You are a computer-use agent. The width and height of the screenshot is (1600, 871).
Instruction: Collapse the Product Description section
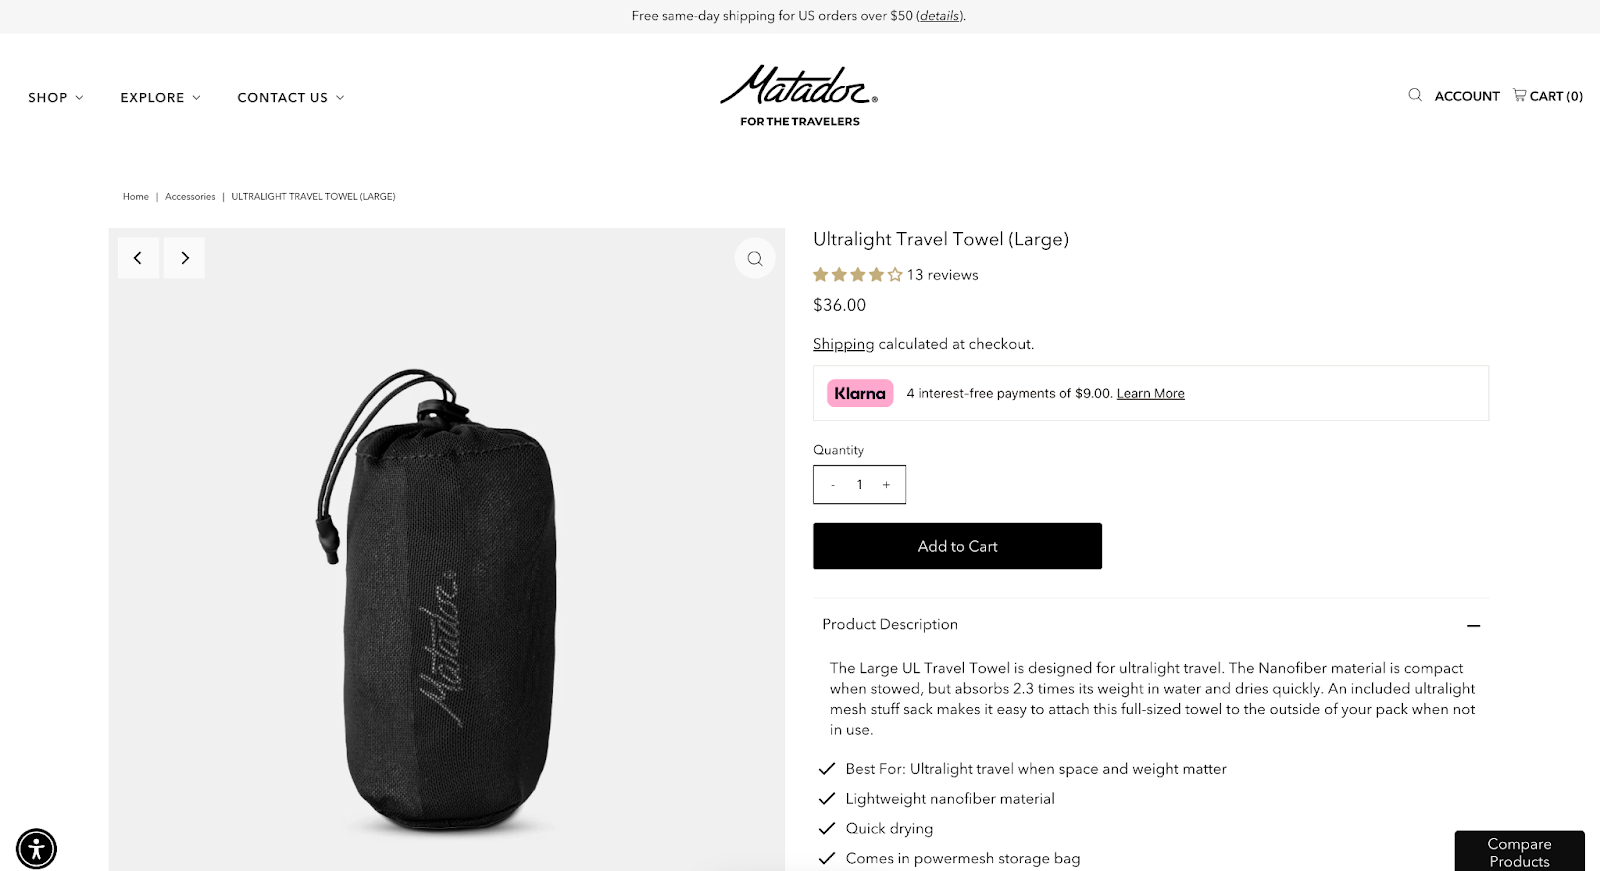pyautogui.click(x=1473, y=624)
